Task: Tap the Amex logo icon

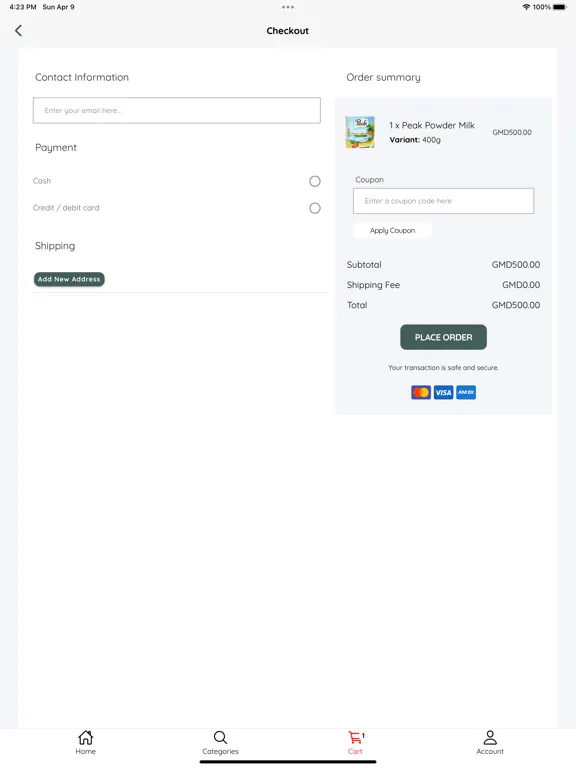Action: tap(466, 392)
